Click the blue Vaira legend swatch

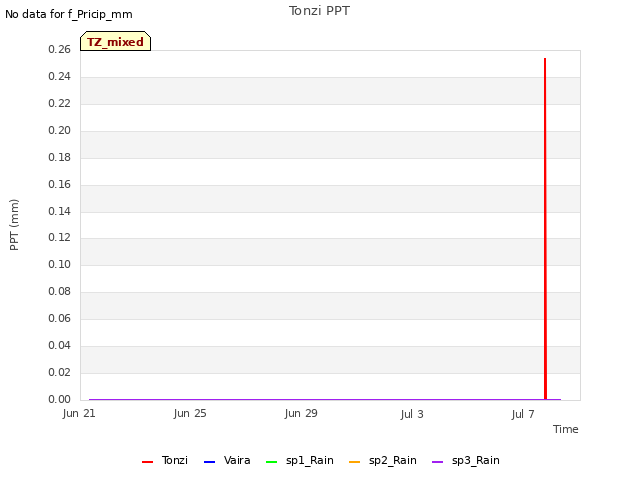pyautogui.click(x=209, y=462)
